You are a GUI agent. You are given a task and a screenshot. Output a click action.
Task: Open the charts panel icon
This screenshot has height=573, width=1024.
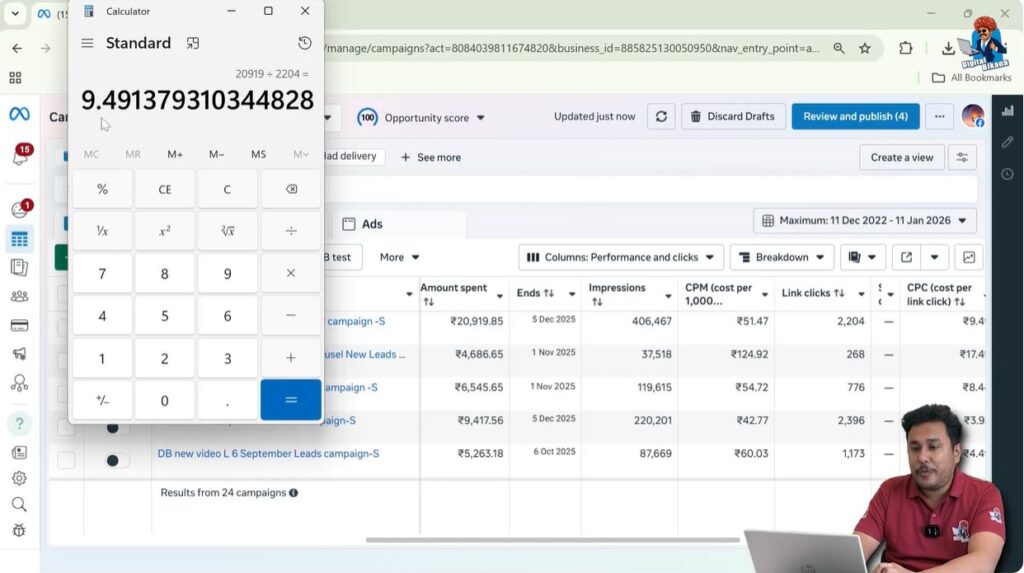(x=968, y=257)
